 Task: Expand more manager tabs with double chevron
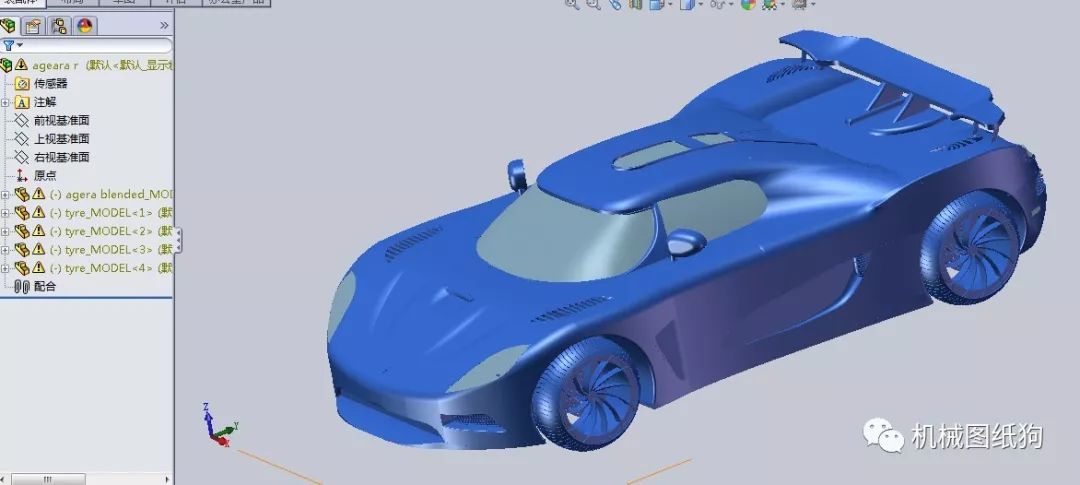pyautogui.click(x=164, y=25)
